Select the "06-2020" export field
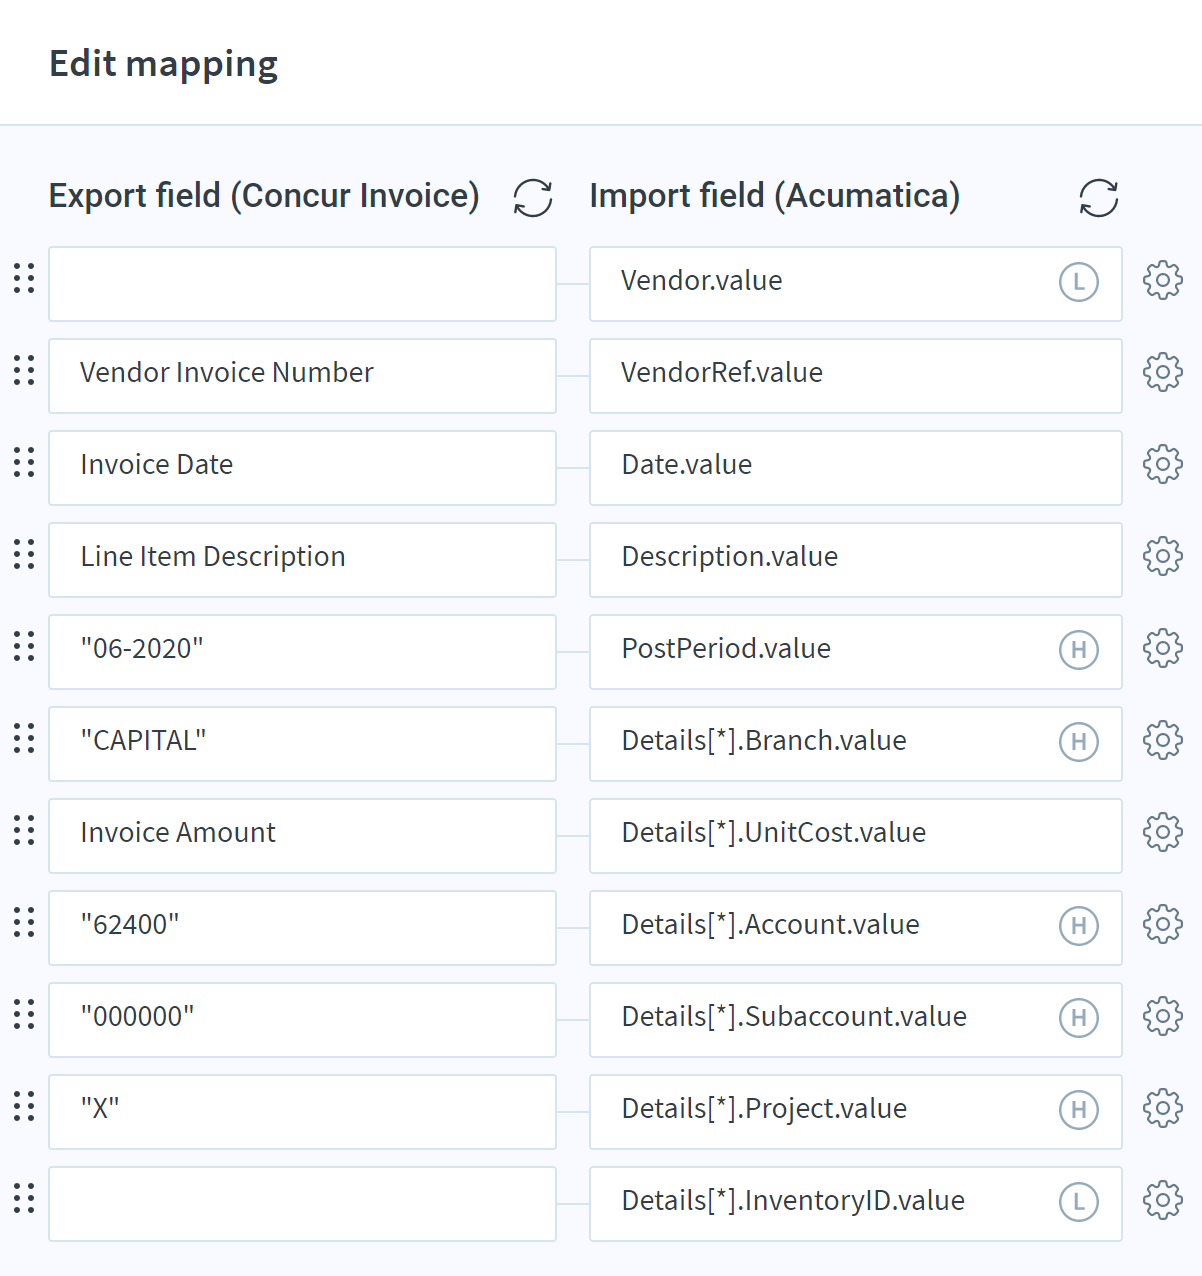The image size is (1202, 1276). pos(302,652)
